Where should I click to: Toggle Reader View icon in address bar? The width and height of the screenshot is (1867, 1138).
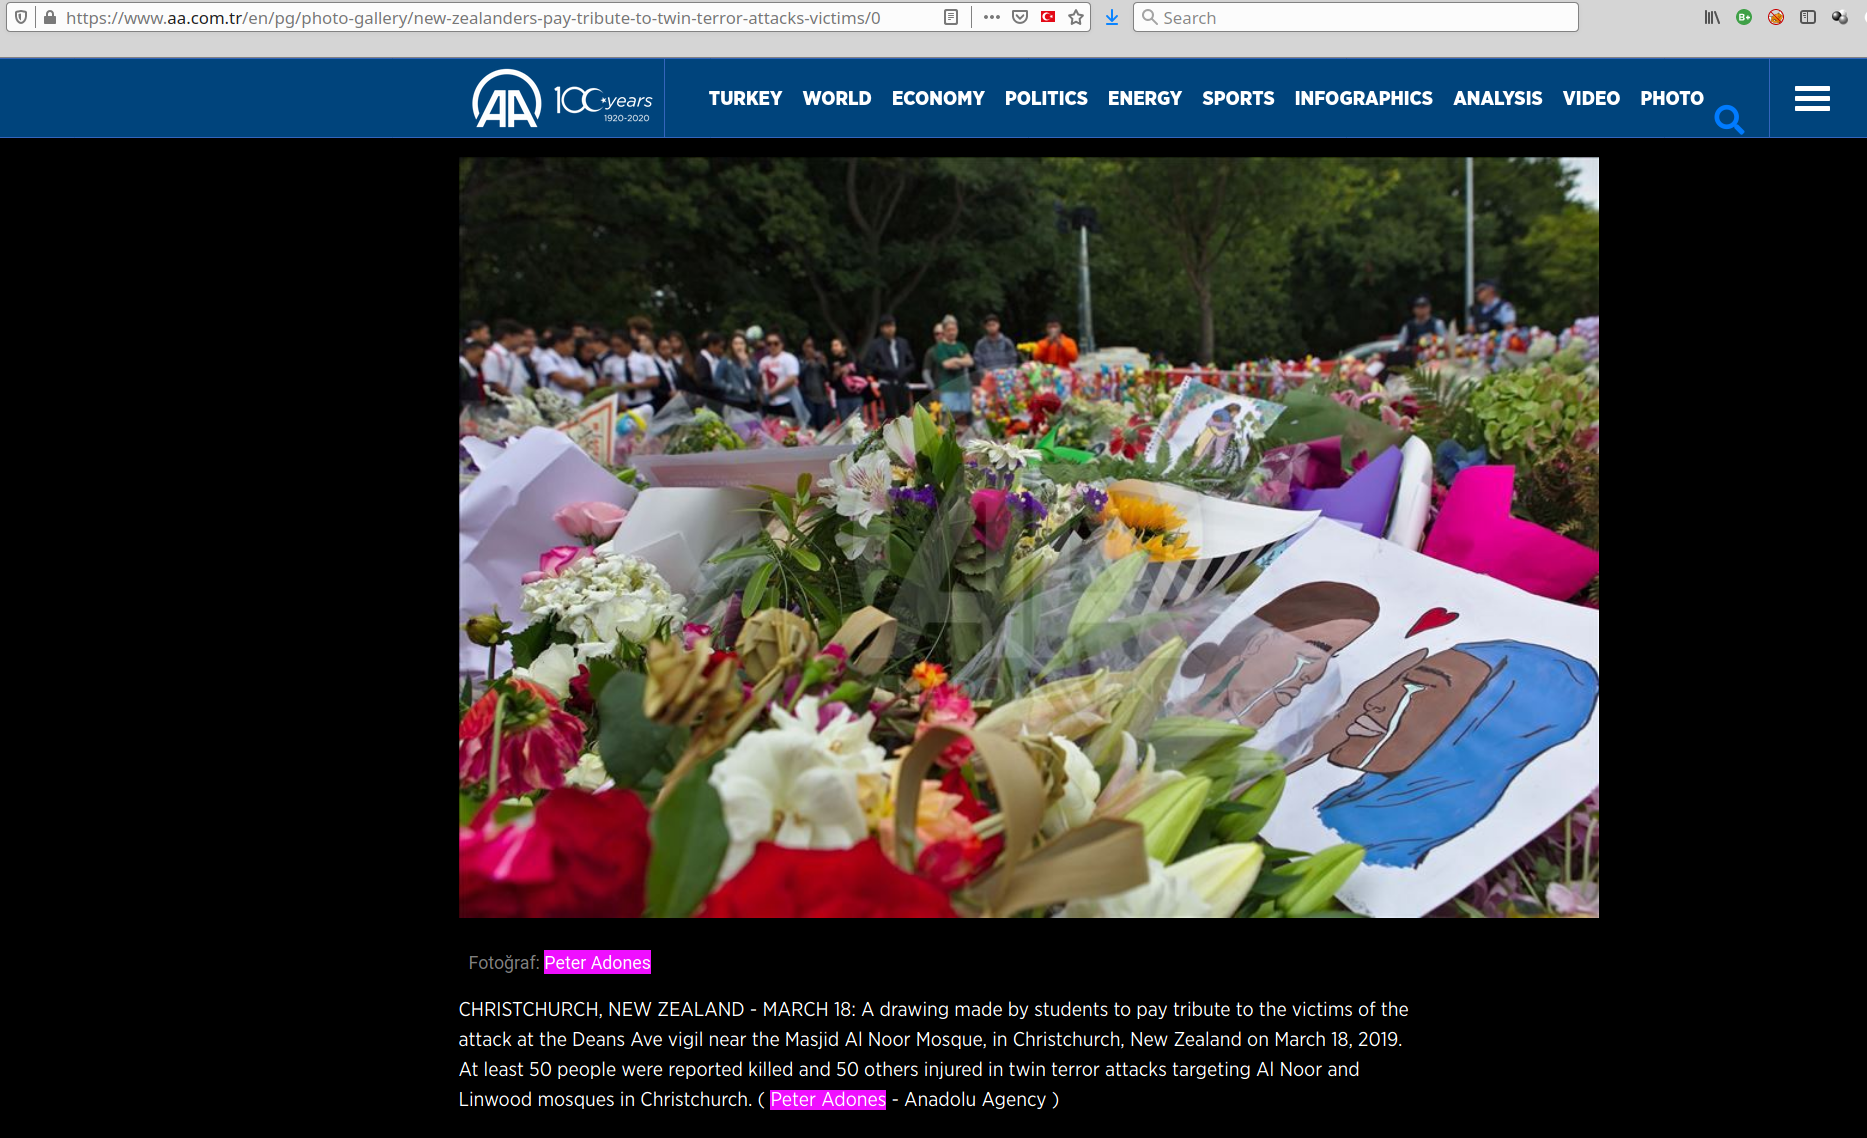pos(951,17)
